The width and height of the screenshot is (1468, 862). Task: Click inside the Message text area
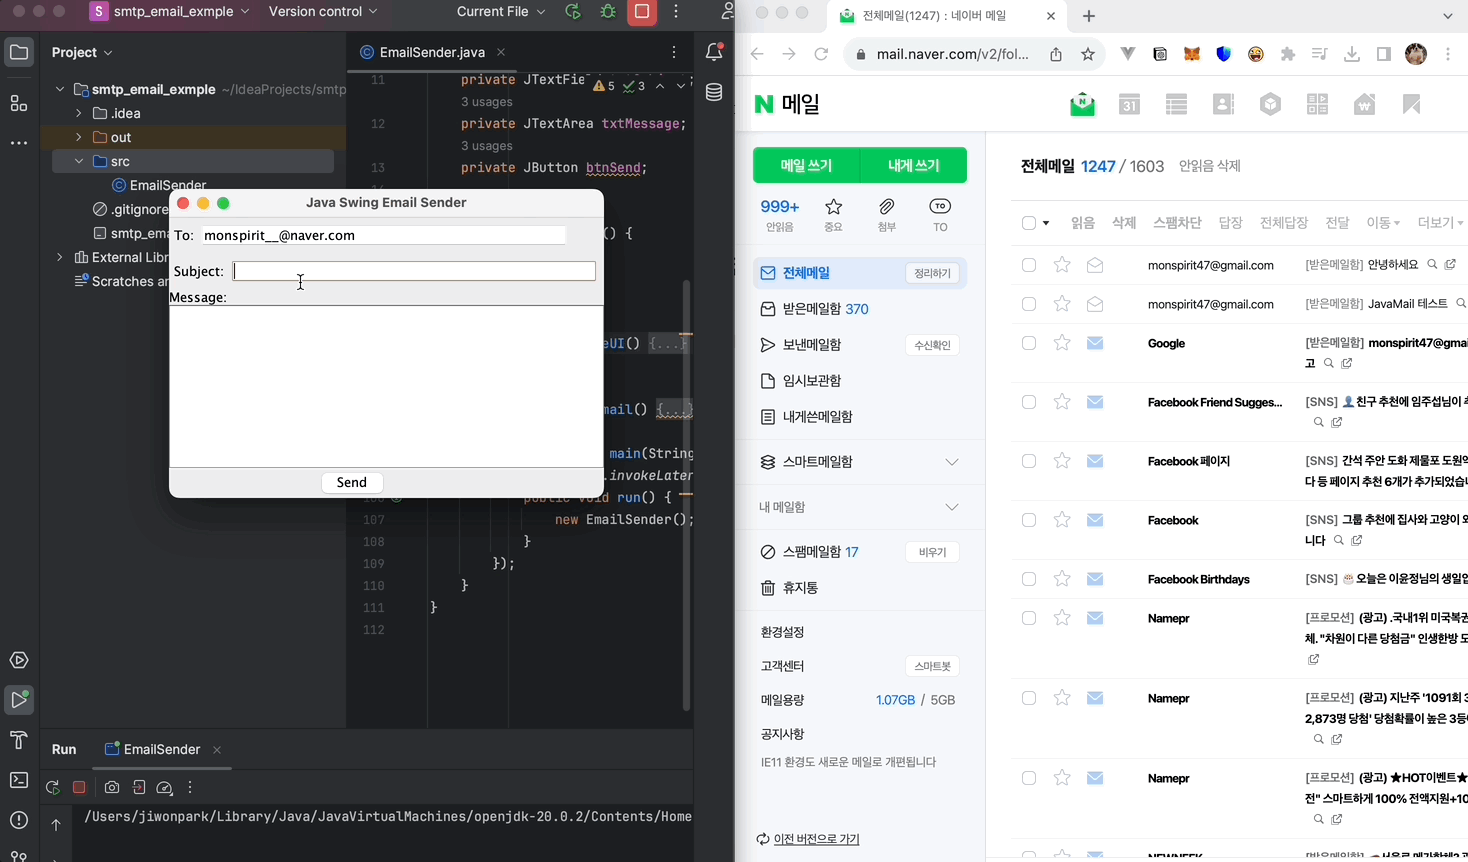click(x=386, y=386)
